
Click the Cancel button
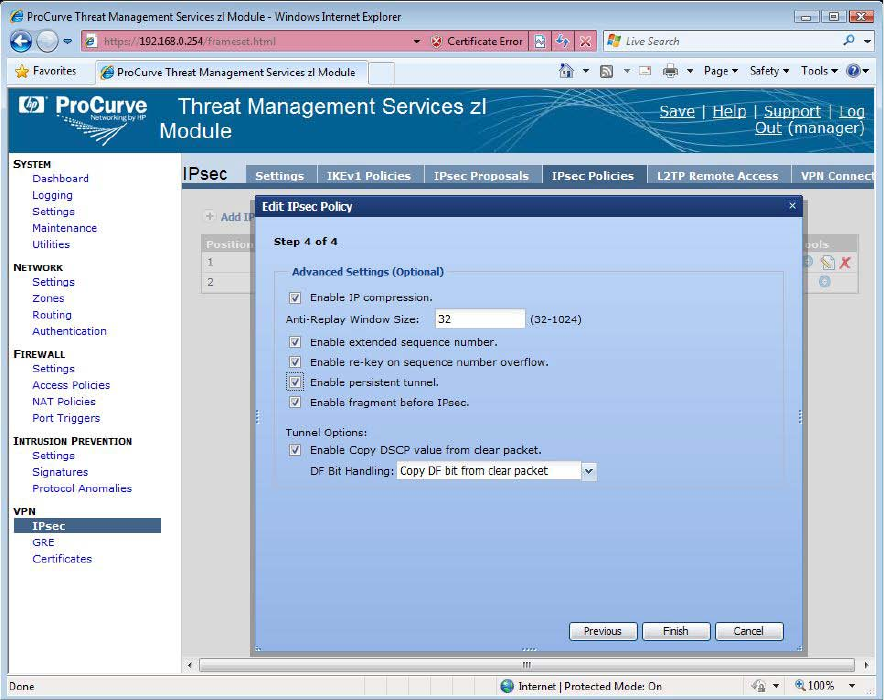(749, 631)
